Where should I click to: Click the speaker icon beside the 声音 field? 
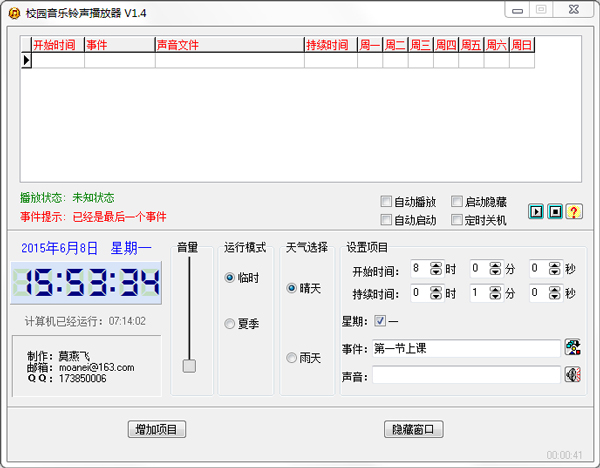click(x=573, y=374)
